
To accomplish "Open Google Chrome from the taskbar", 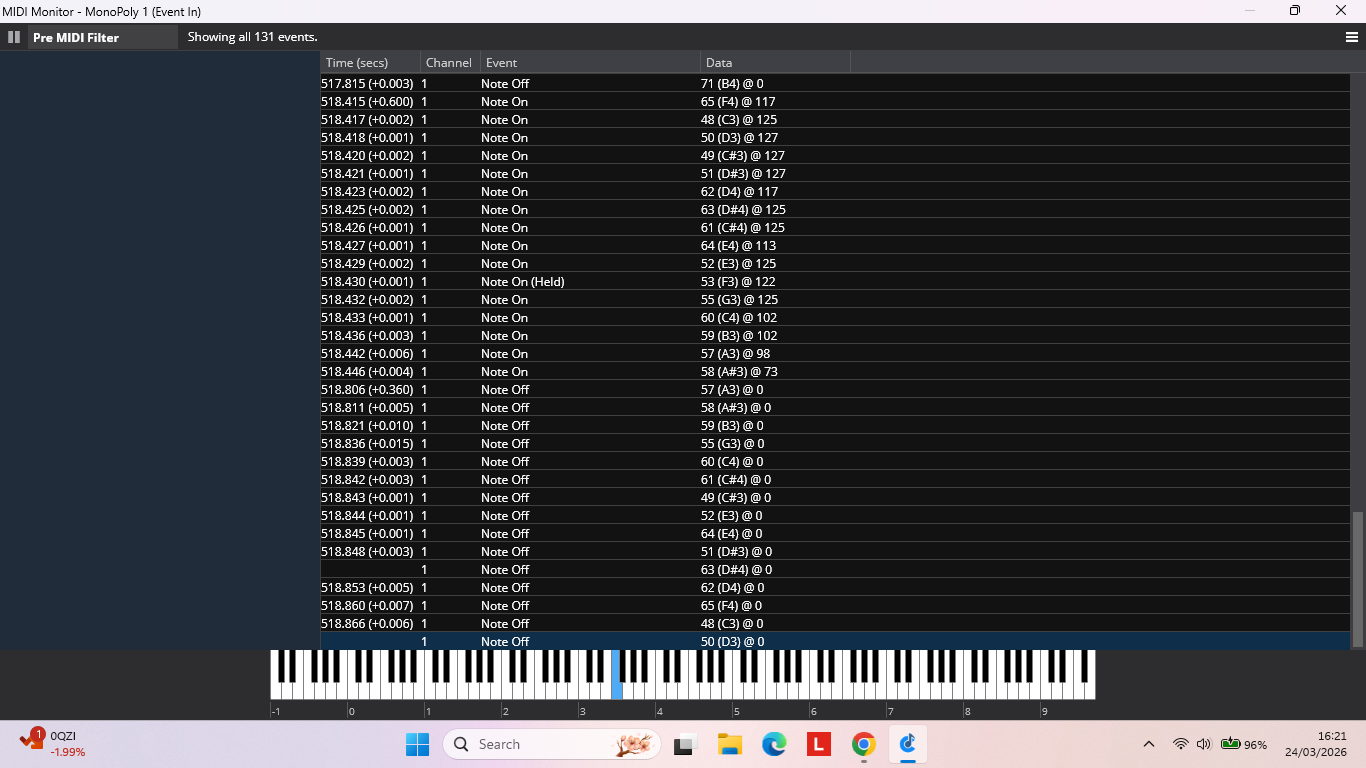I will pos(864,744).
